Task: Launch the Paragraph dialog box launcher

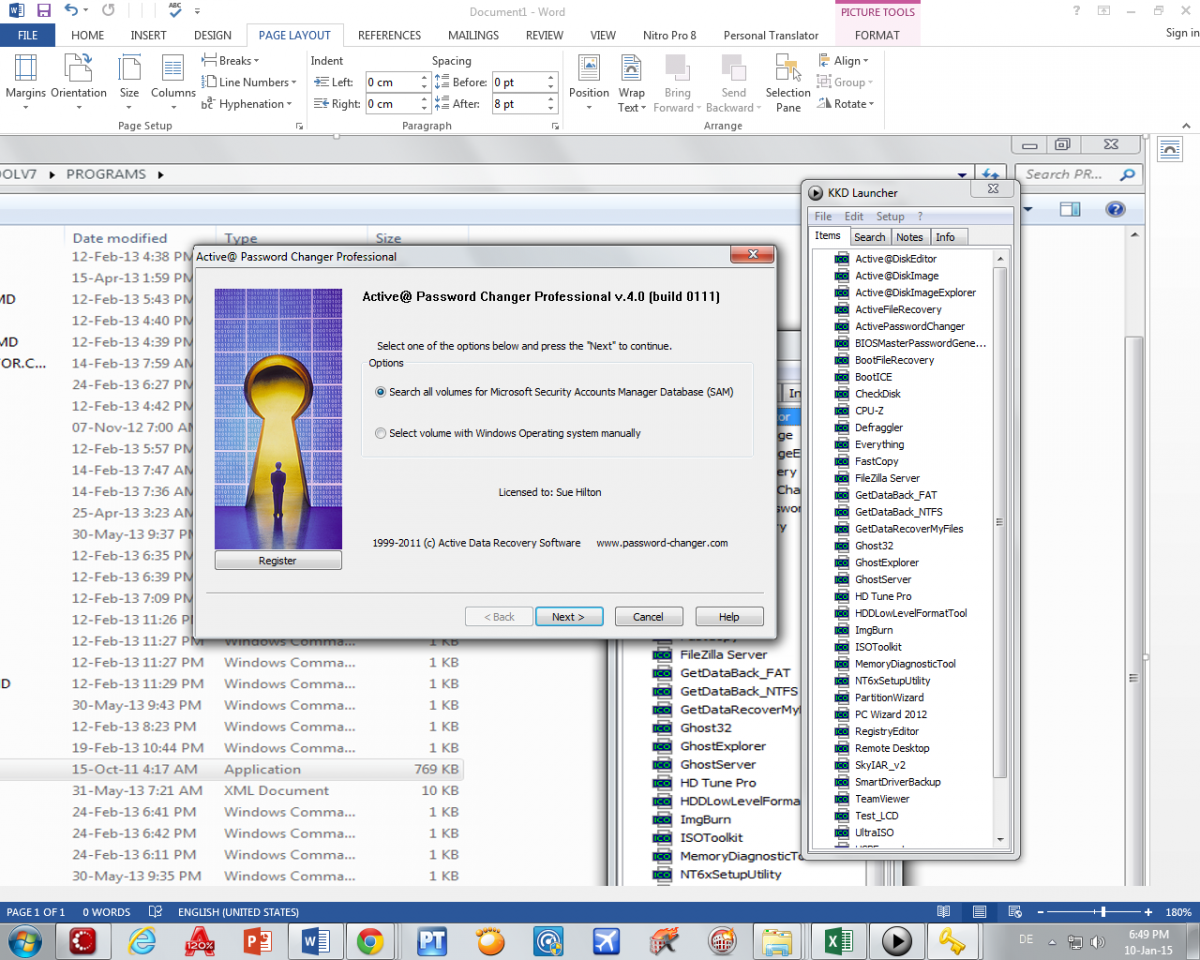Action: tap(555, 127)
